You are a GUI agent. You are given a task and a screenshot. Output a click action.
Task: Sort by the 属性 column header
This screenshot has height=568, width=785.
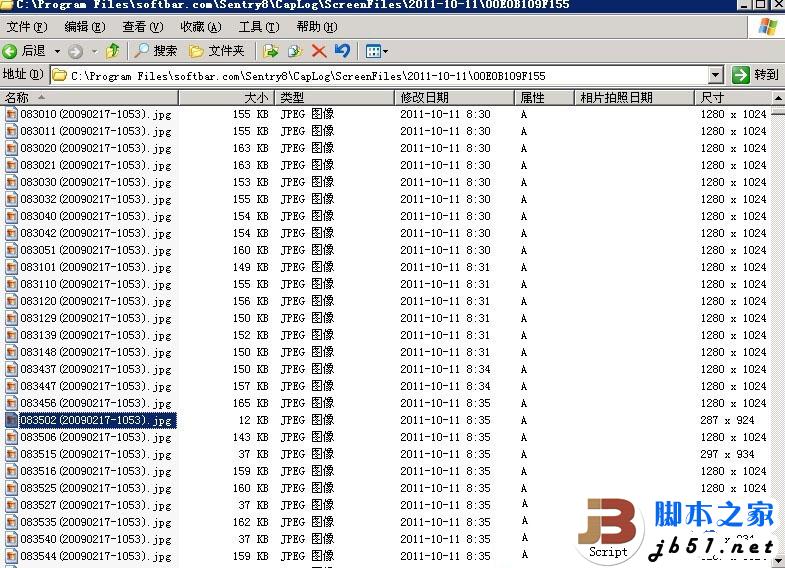click(544, 97)
